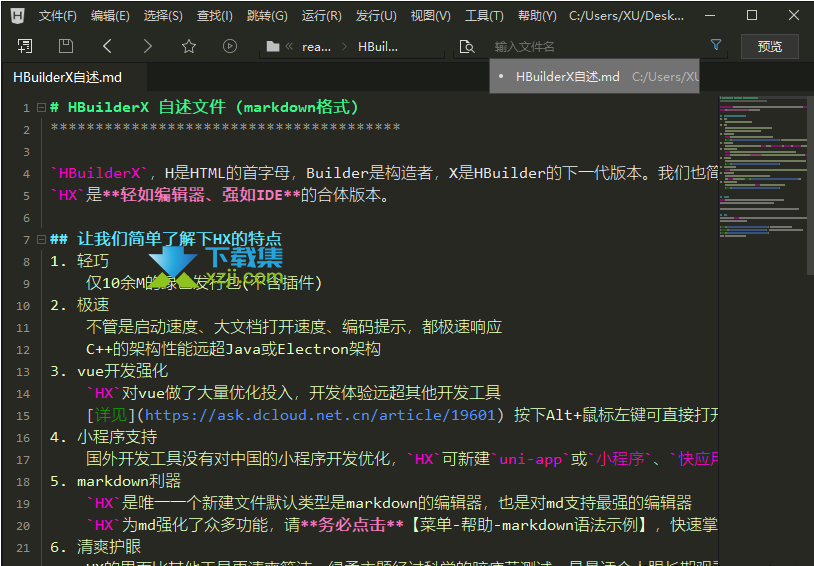Click line number 18 in the gutter
The width and height of the screenshot is (814, 566).
[x=23, y=481]
